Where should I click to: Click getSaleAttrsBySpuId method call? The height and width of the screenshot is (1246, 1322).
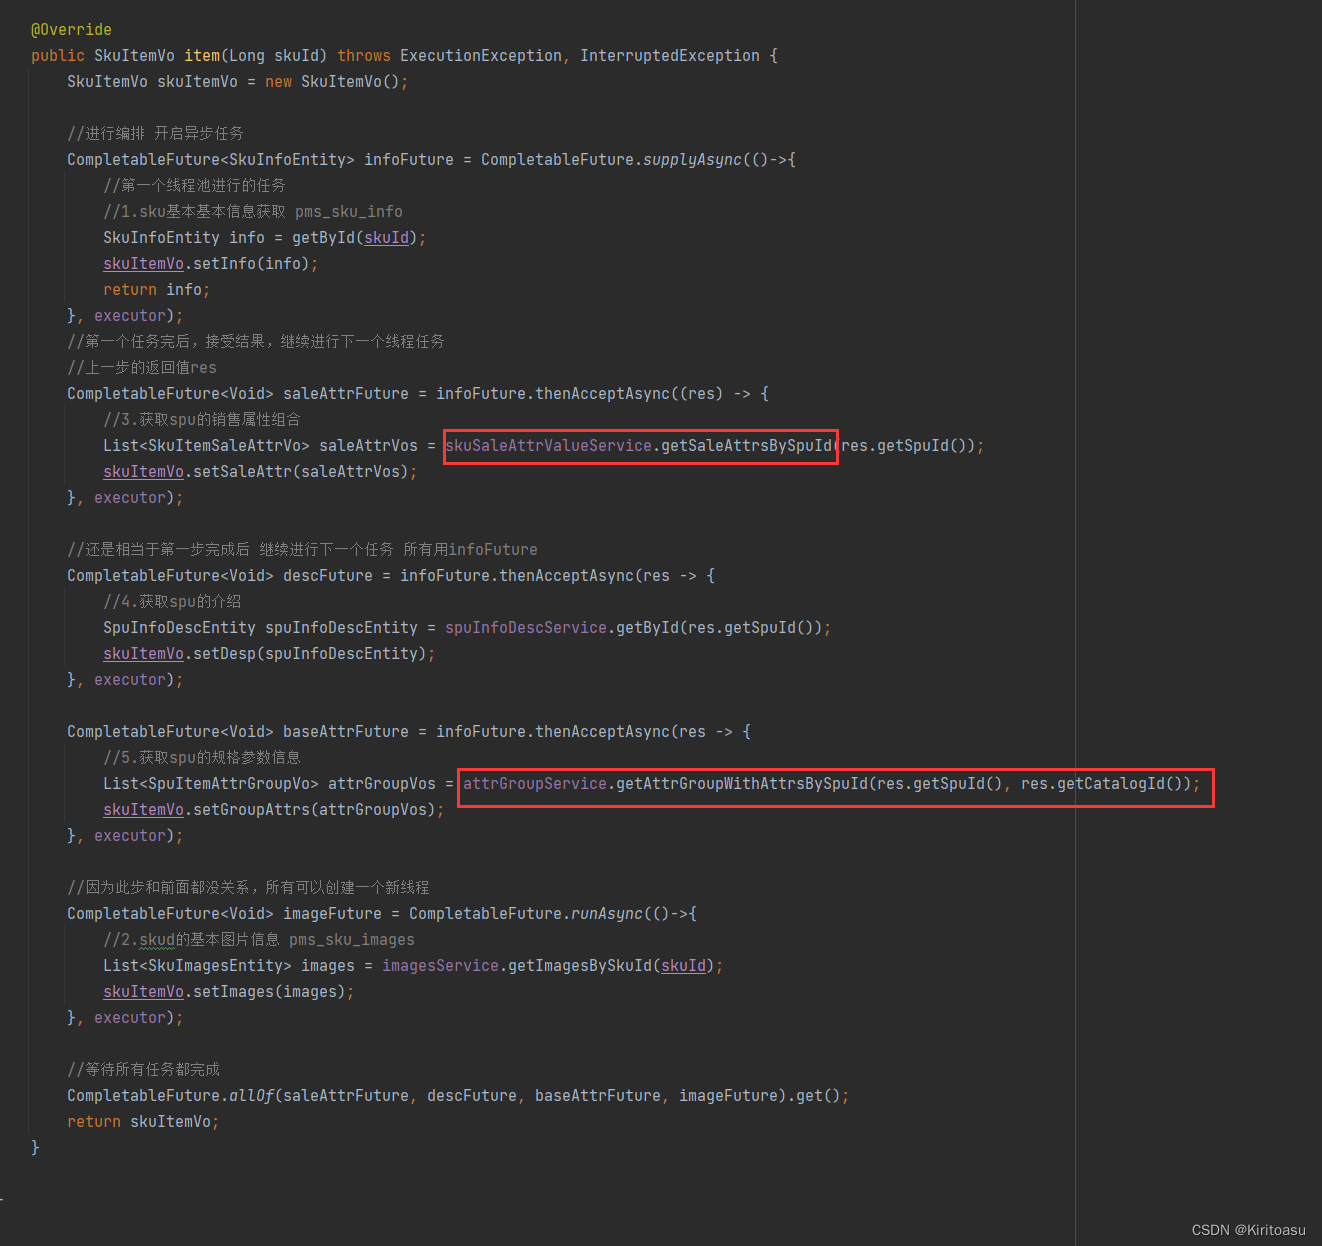pos(746,446)
